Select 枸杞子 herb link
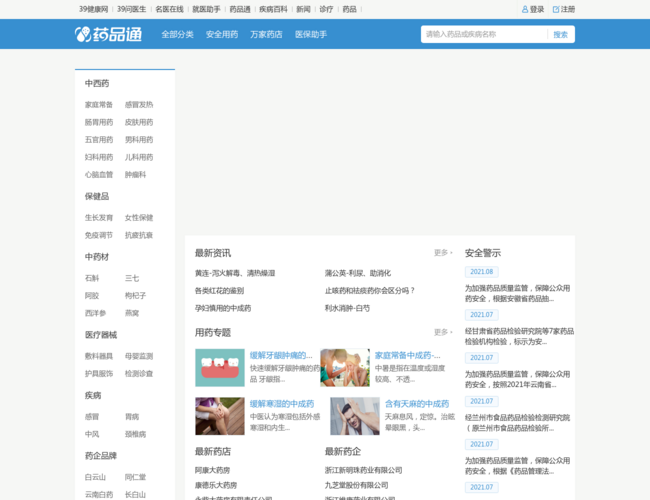Image resolution: width=650 pixels, height=500 pixels. pos(136,296)
